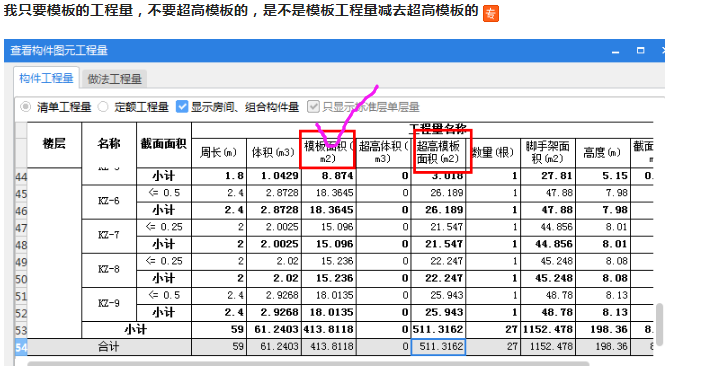Select highlighted row number 54
The width and height of the screenshot is (705, 366).
21,348
